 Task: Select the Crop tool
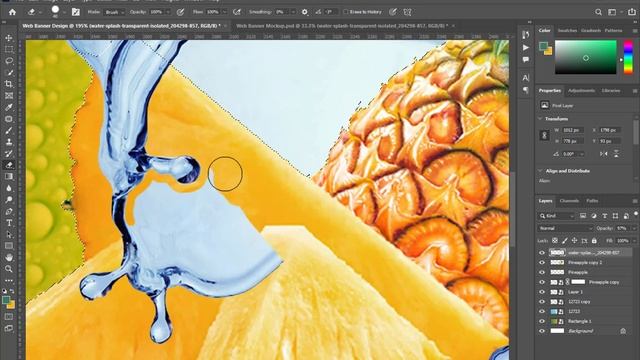click(9, 84)
